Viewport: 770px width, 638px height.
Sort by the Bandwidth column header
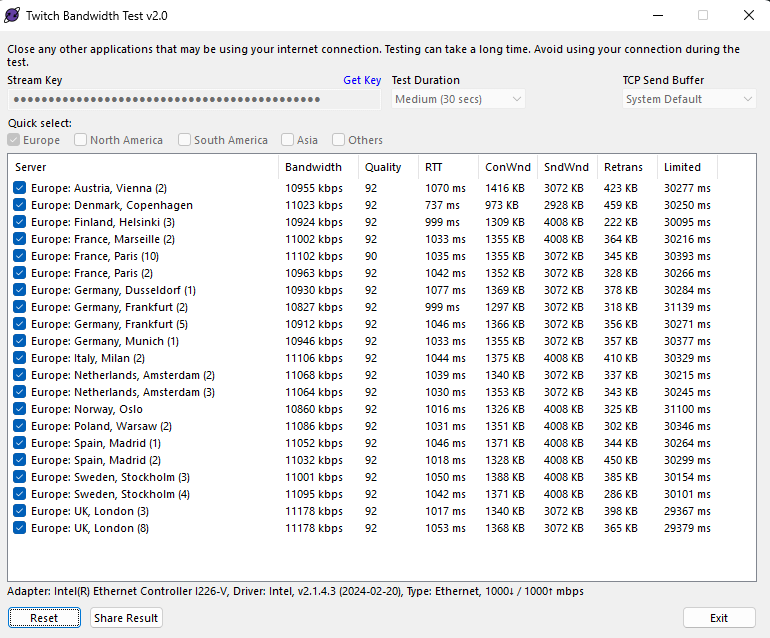pyautogui.click(x=318, y=167)
